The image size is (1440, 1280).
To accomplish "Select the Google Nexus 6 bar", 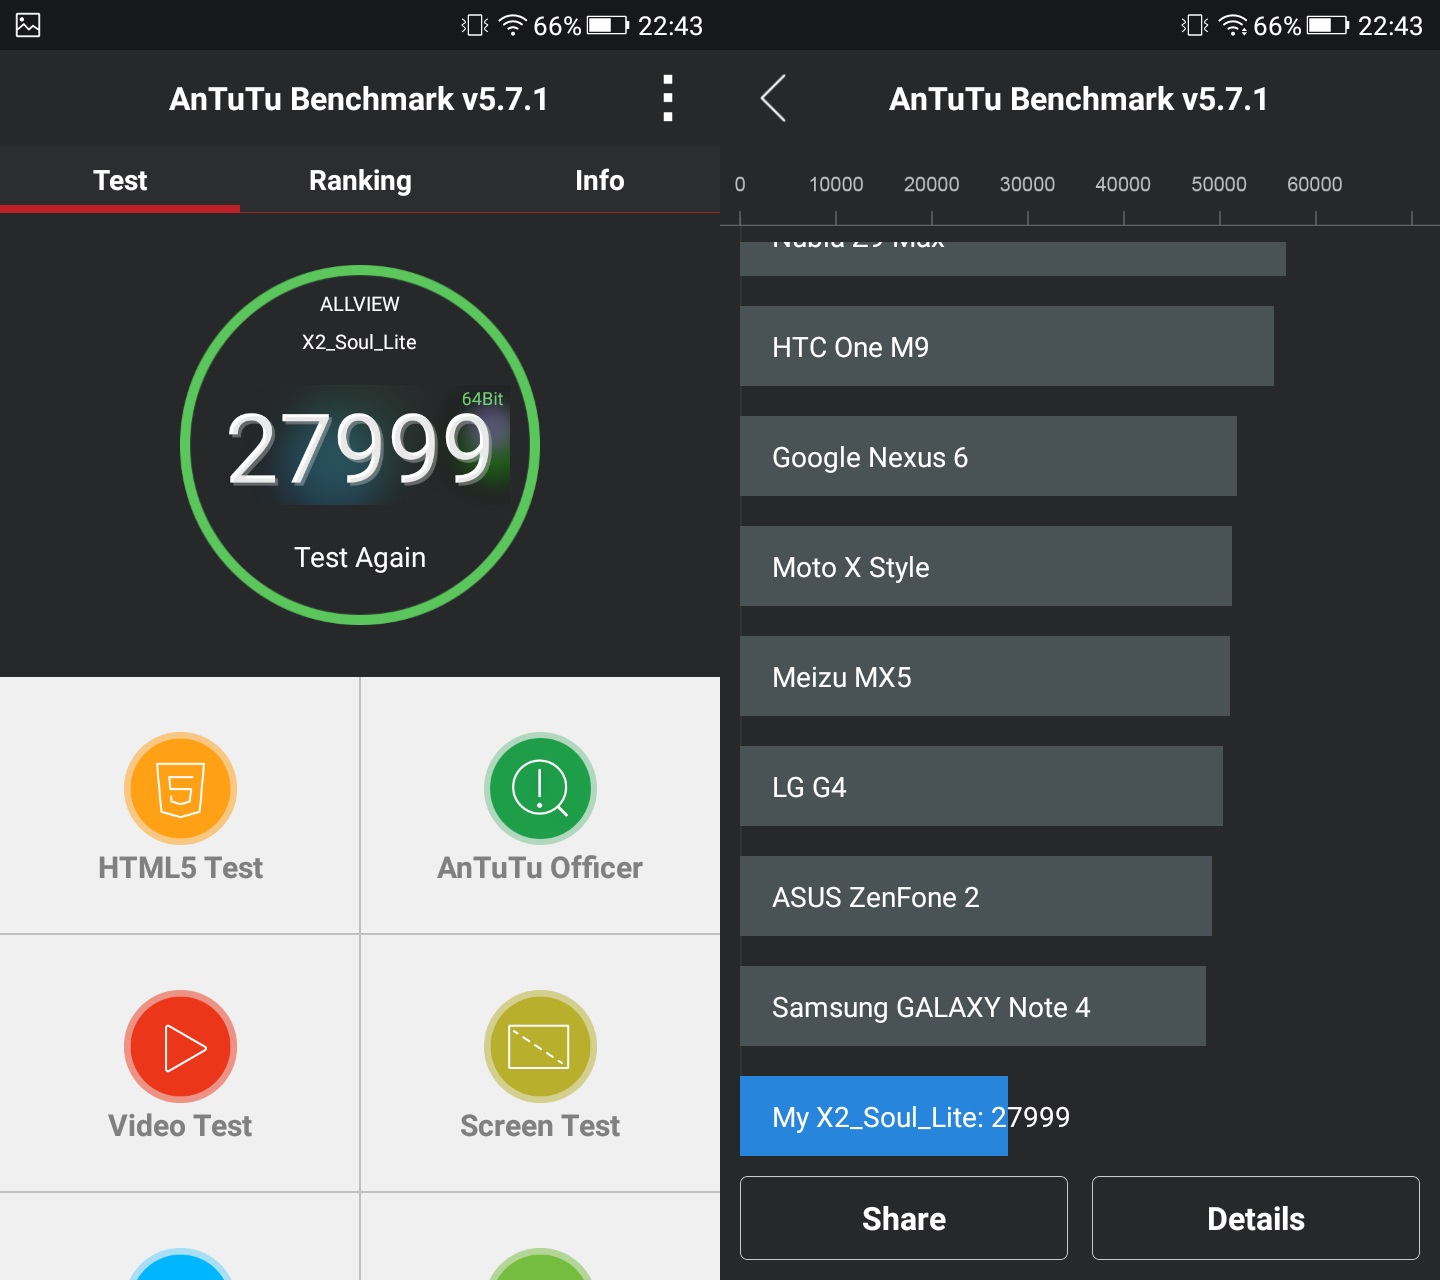I will click(988, 456).
